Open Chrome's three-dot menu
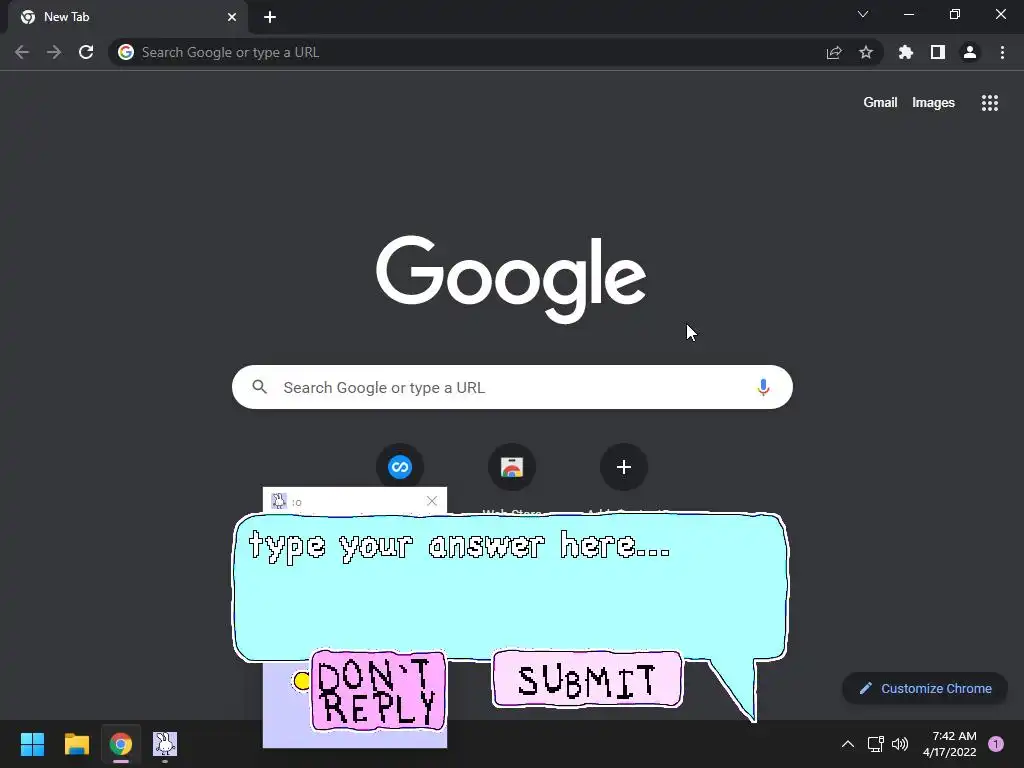This screenshot has width=1024, height=768. point(1002,52)
